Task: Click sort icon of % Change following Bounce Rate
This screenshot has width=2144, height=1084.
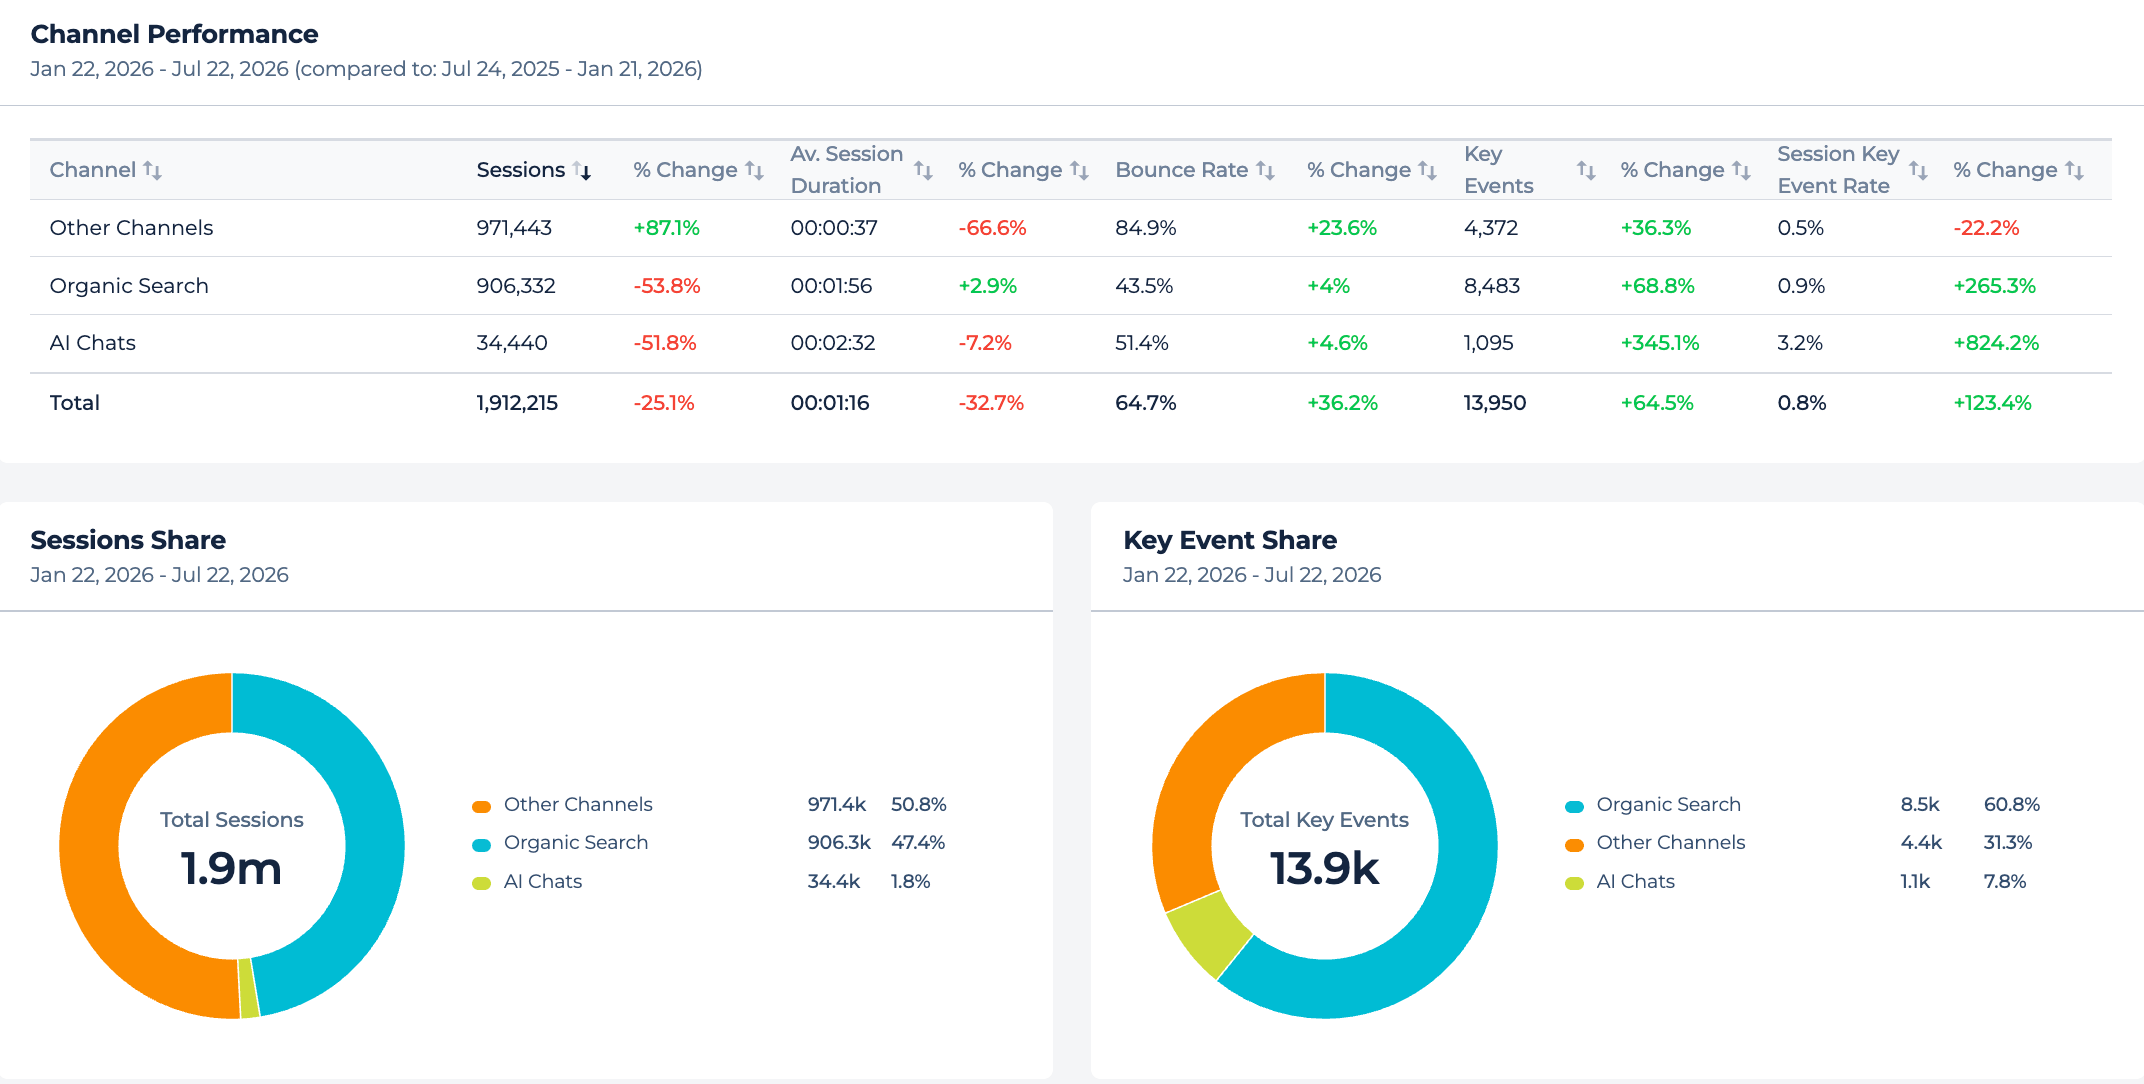Action: point(1427,171)
